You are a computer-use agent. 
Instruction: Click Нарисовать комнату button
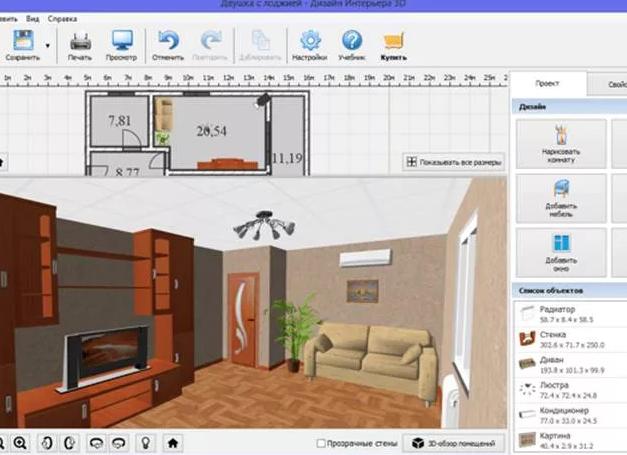point(560,143)
